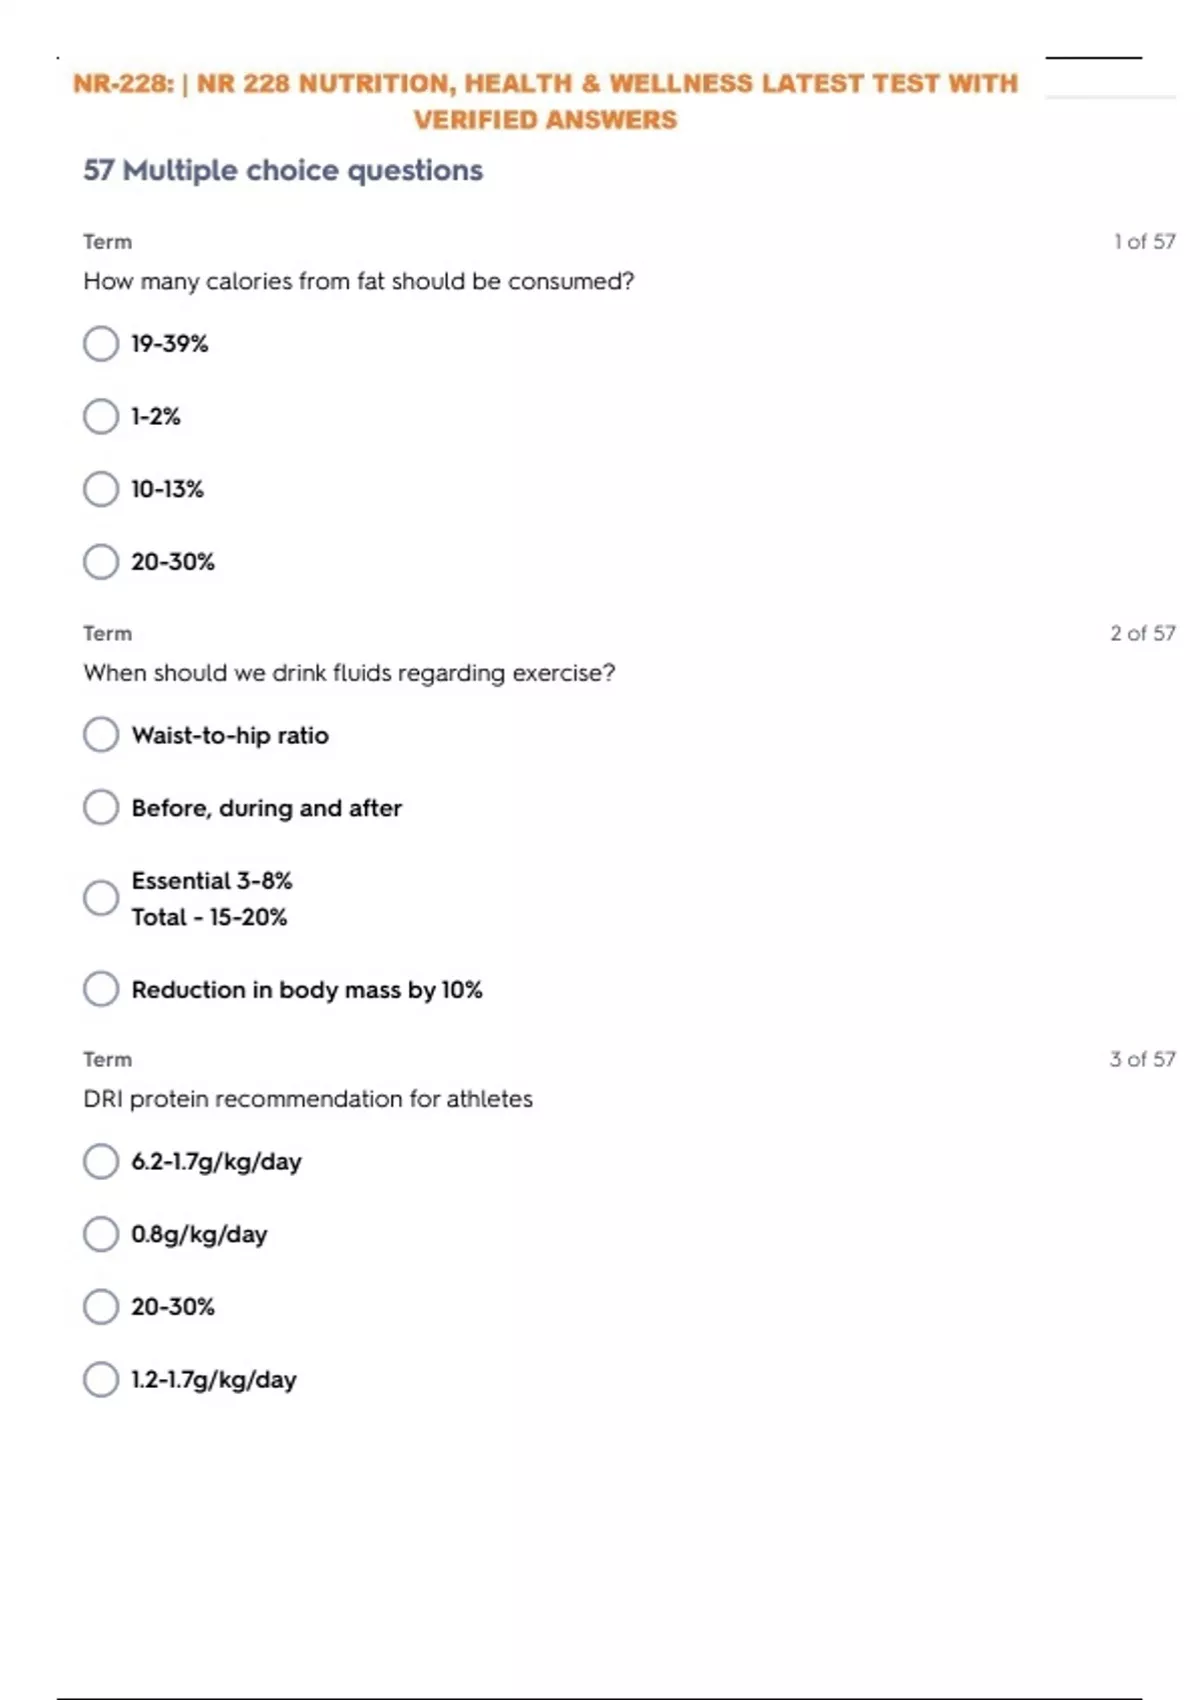Select the 19-39% answer option
Viewport: 1200px width, 1700px height.
tap(101, 344)
